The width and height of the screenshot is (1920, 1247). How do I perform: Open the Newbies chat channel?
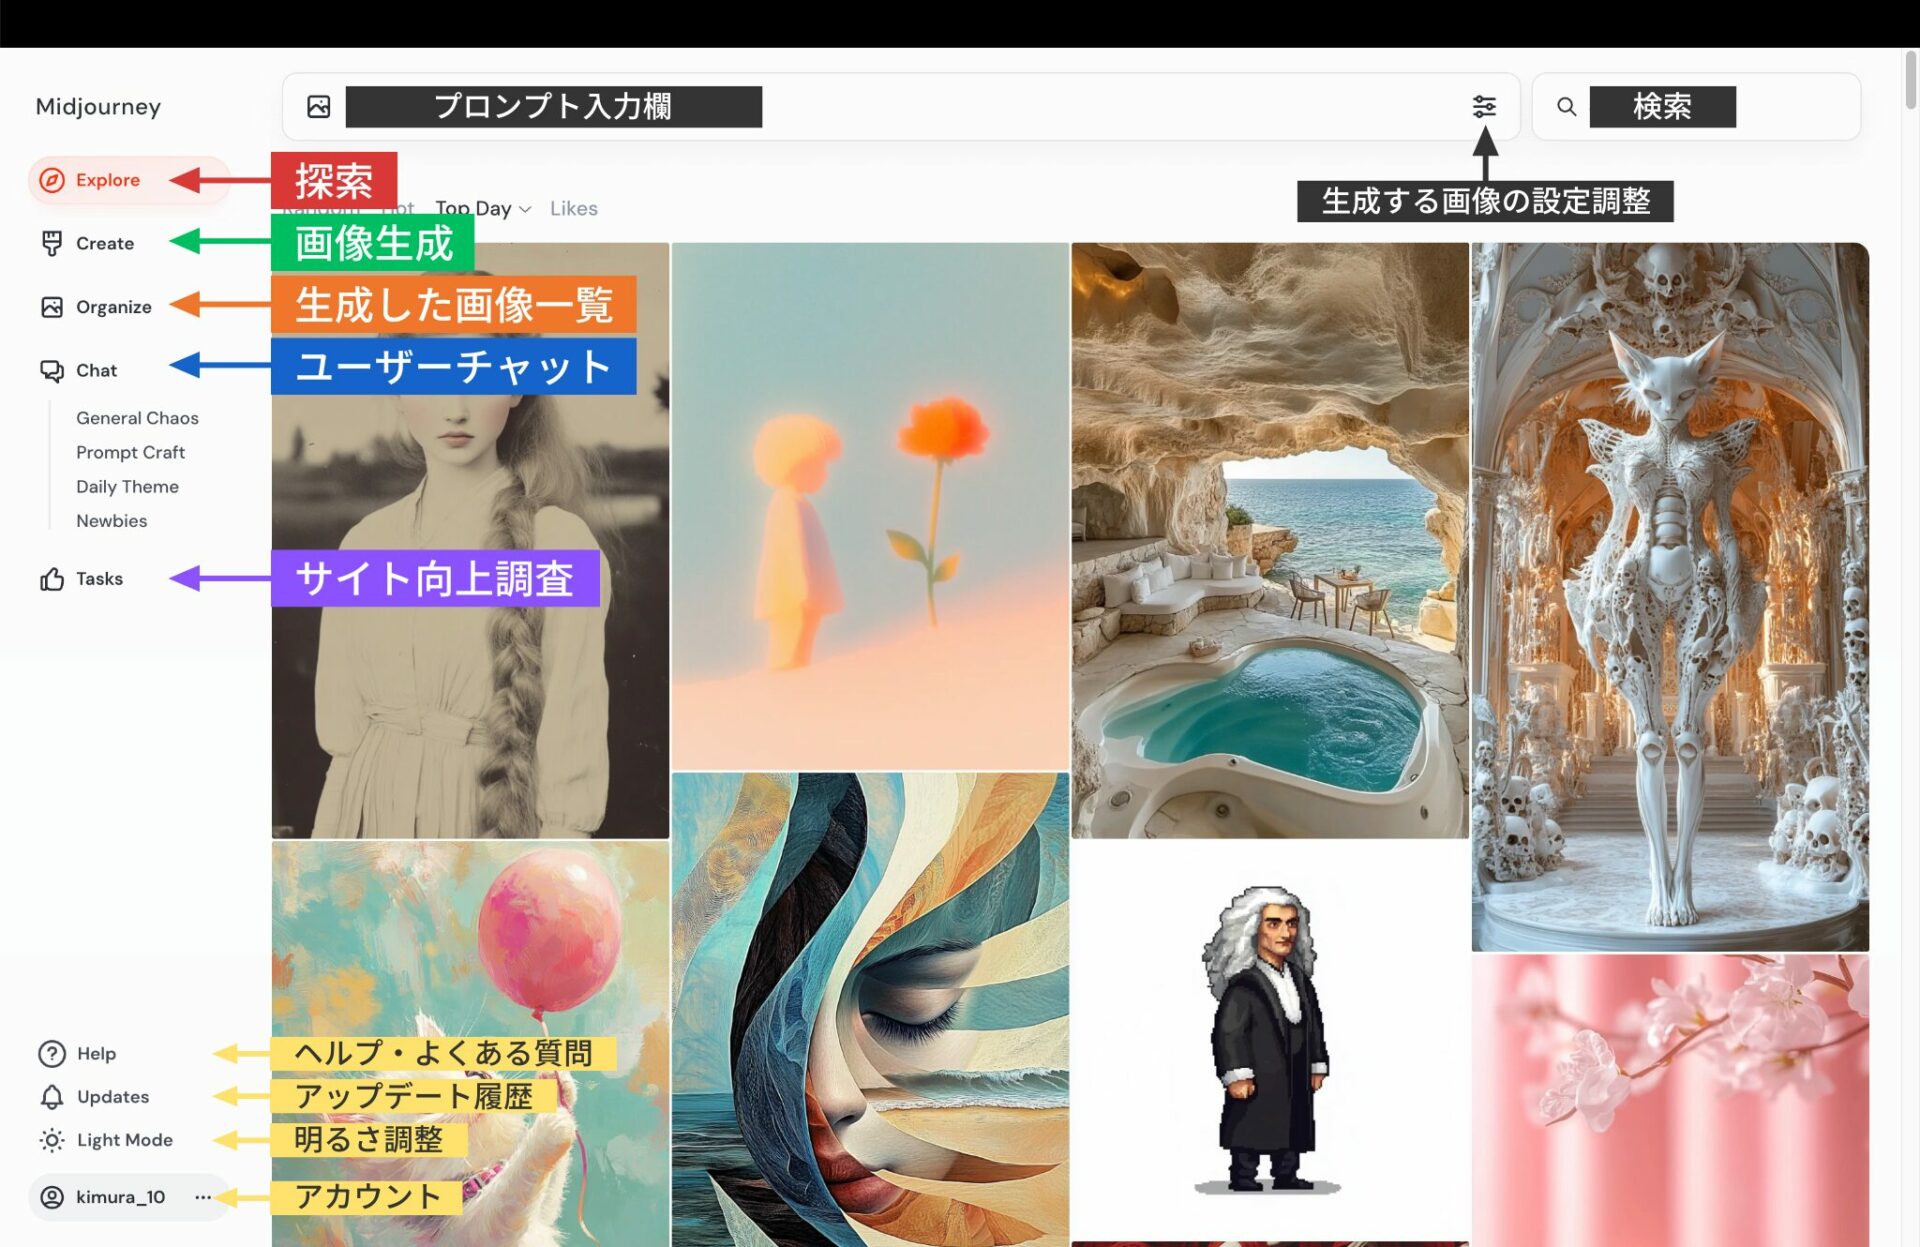pos(111,520)
